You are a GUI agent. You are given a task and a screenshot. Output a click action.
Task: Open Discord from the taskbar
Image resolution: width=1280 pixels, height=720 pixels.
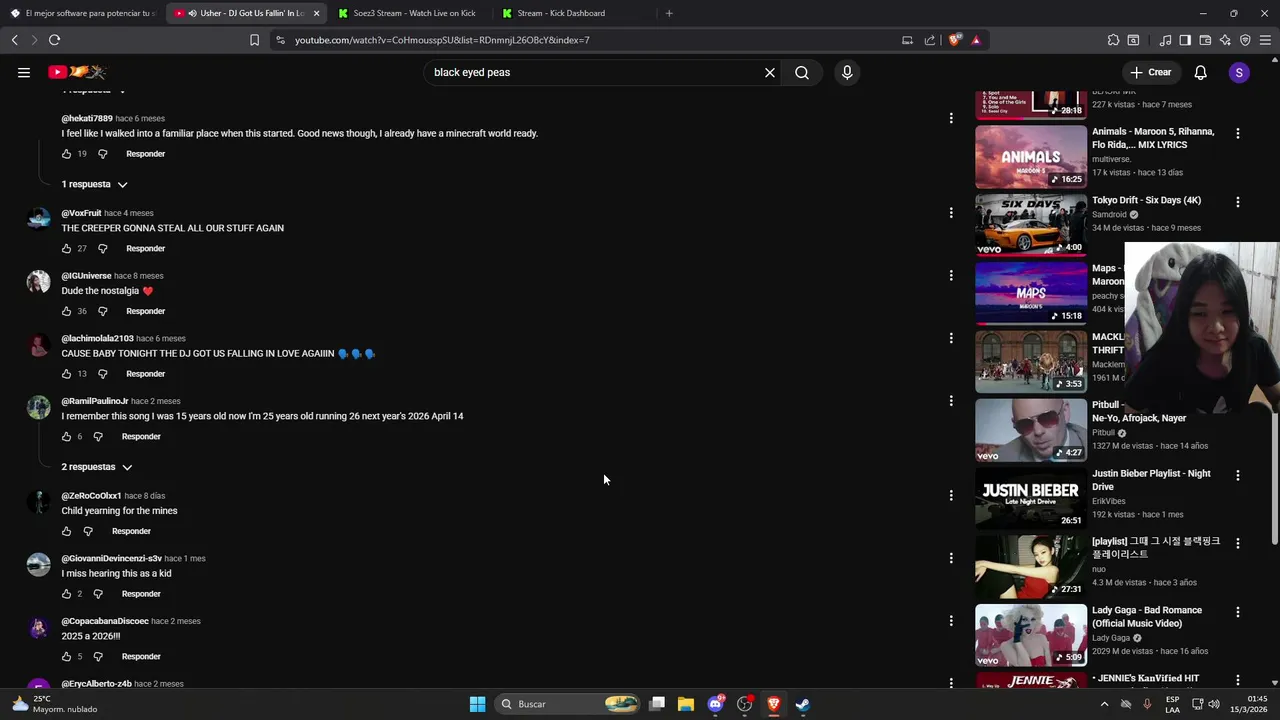tap(715, 704)
